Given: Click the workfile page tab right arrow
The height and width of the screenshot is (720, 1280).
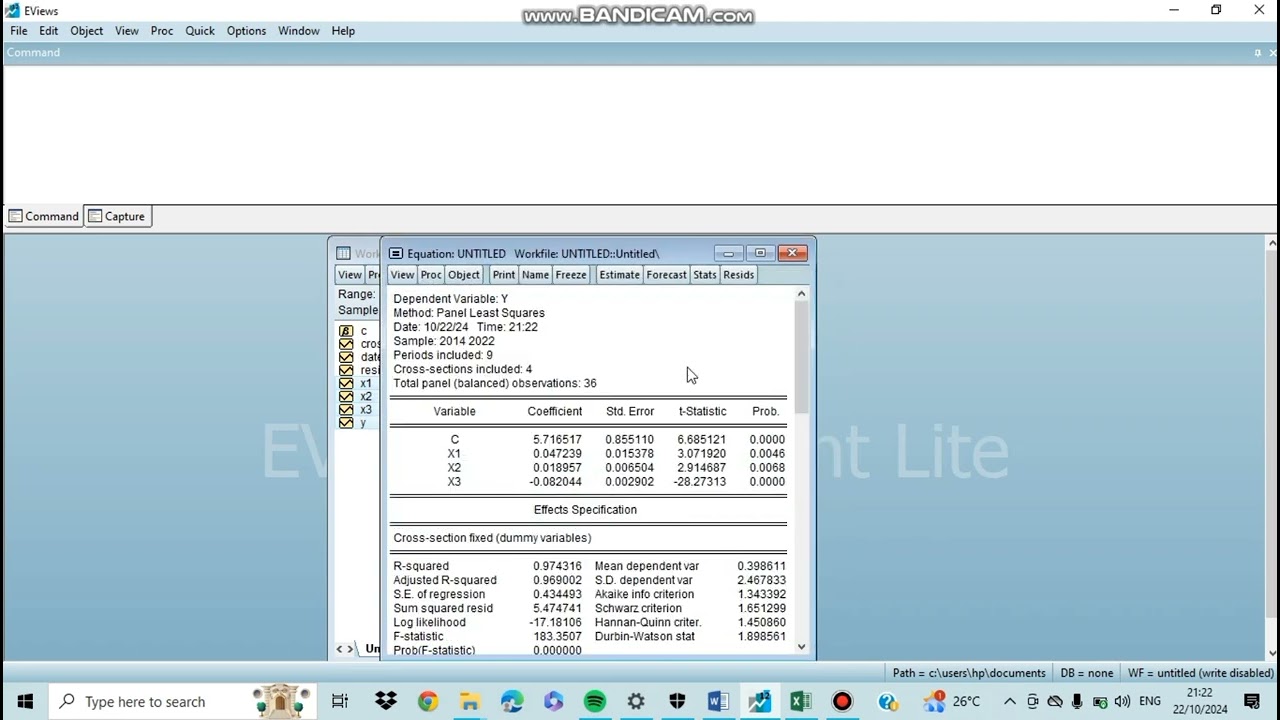Looking at the screenshot, I should tap(350, 649).
